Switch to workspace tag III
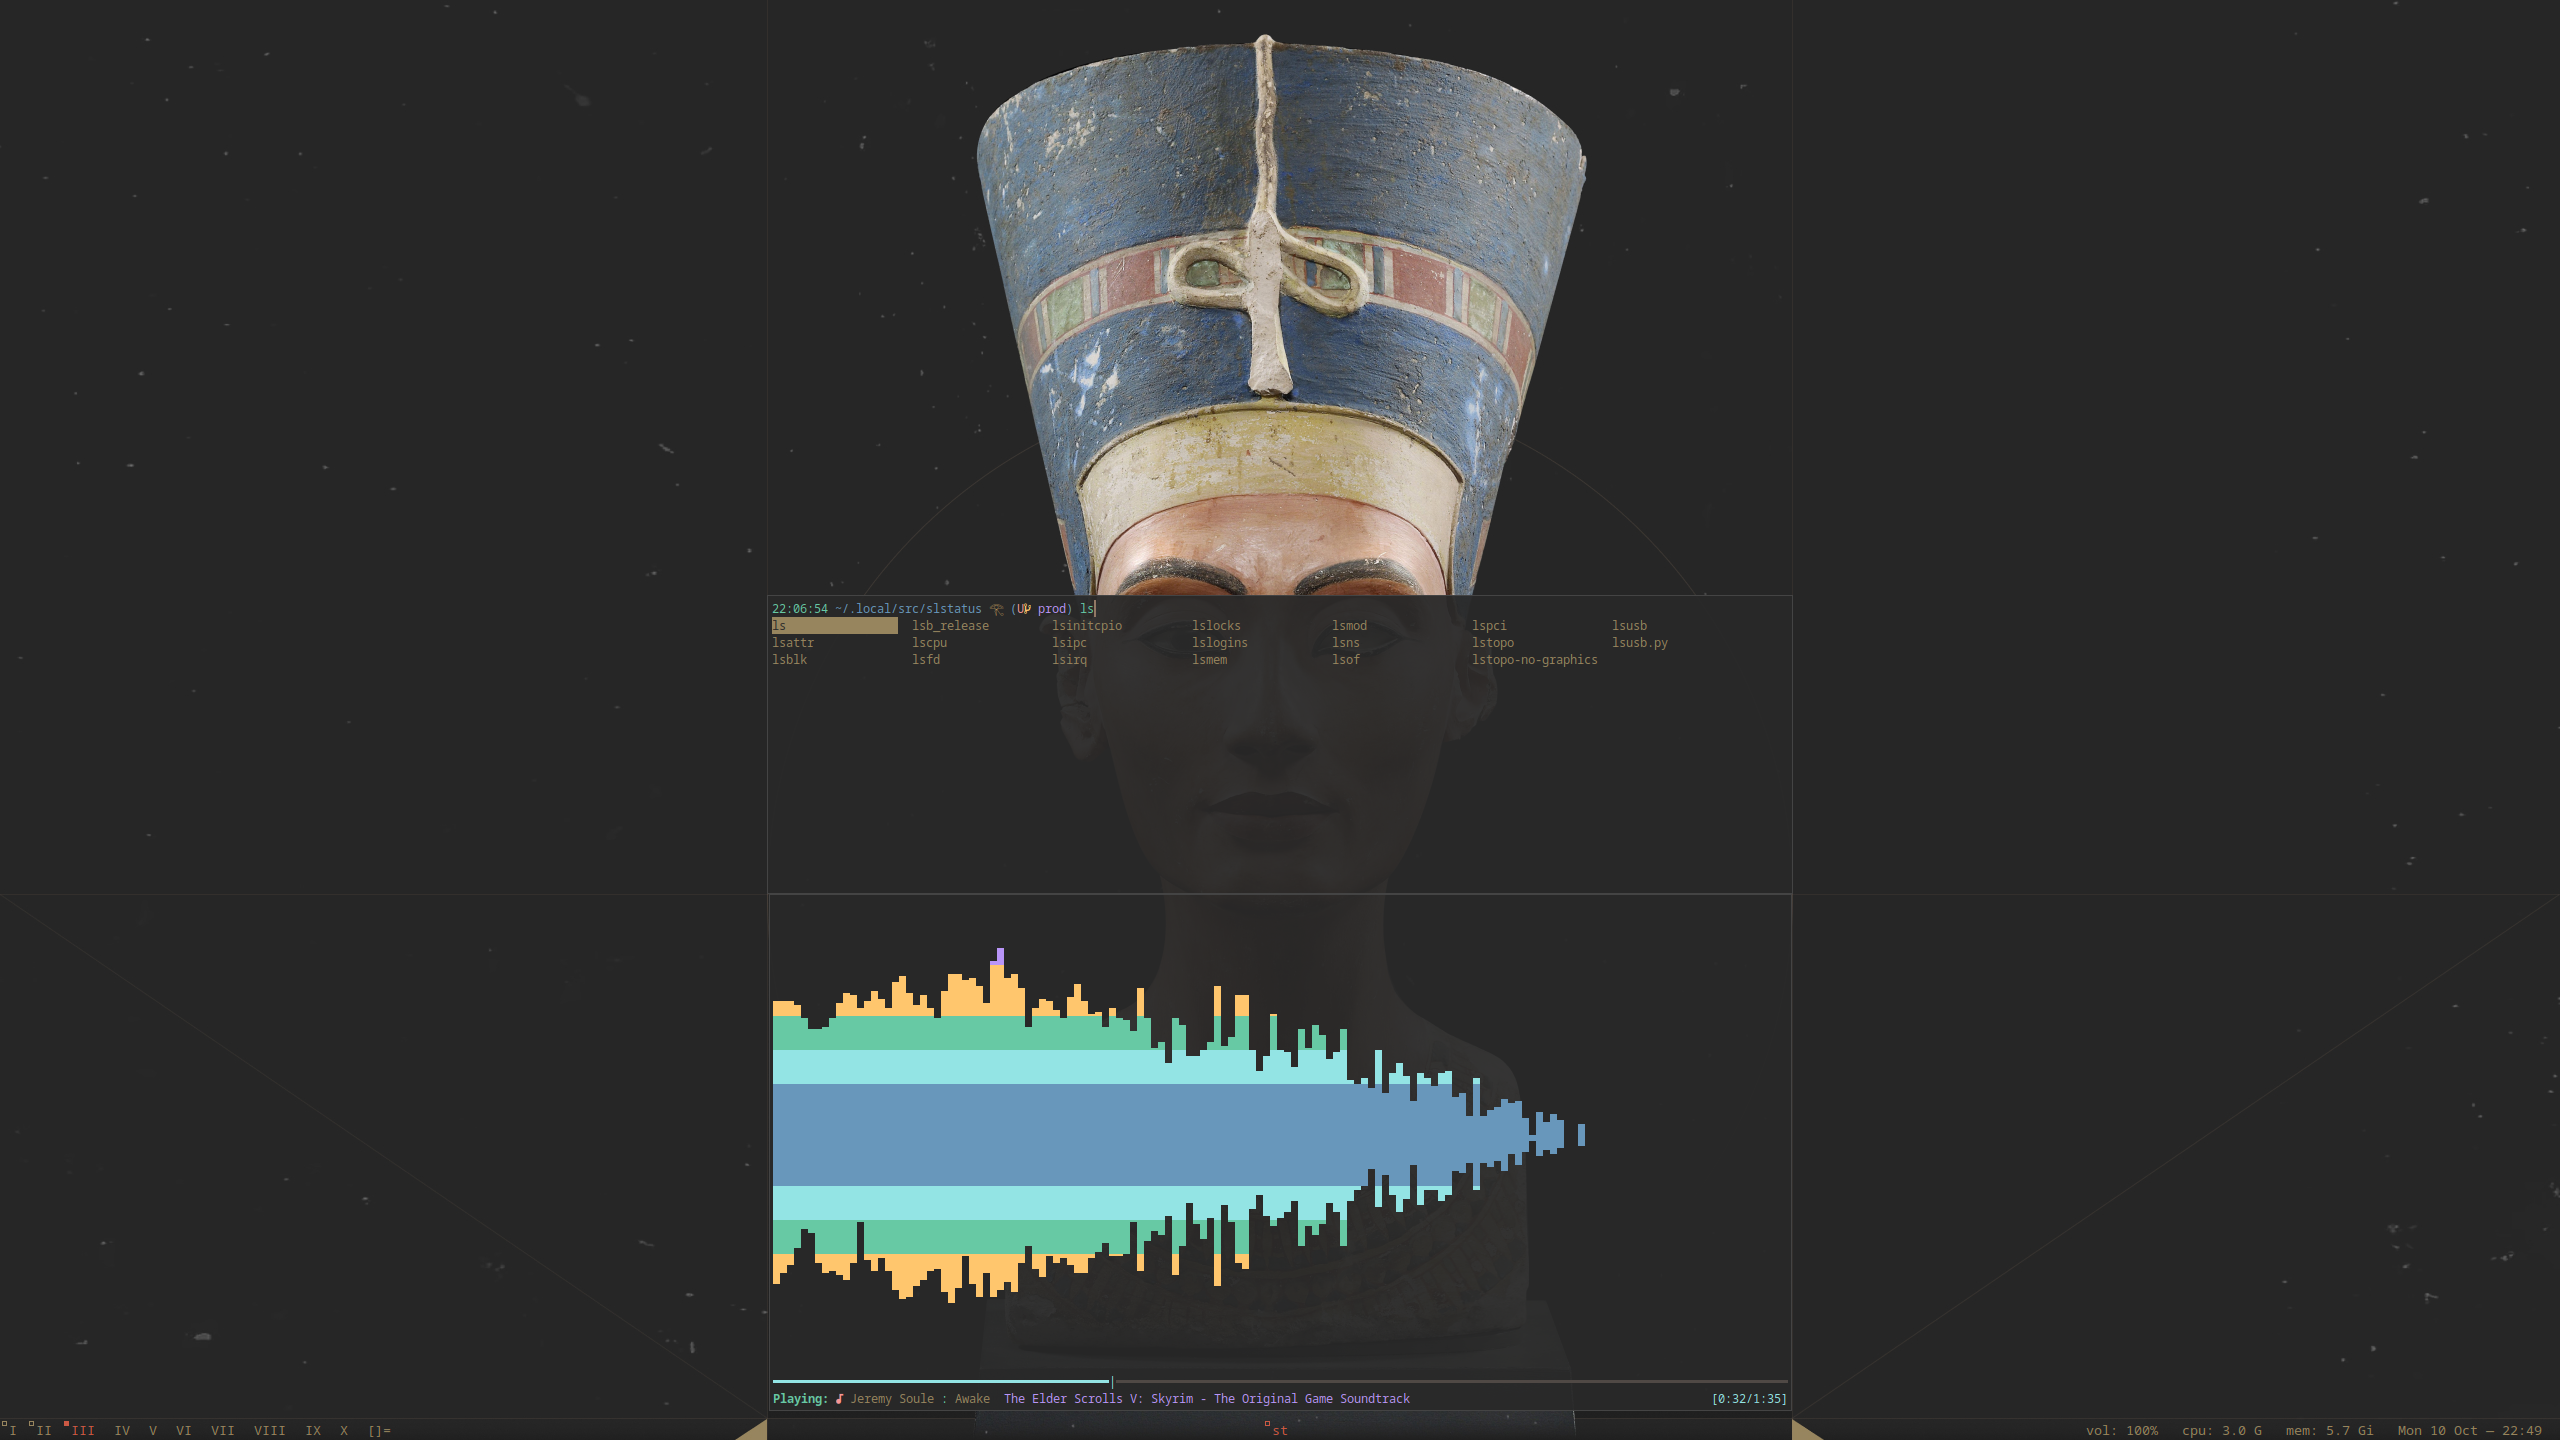 tap(83, 1431)
